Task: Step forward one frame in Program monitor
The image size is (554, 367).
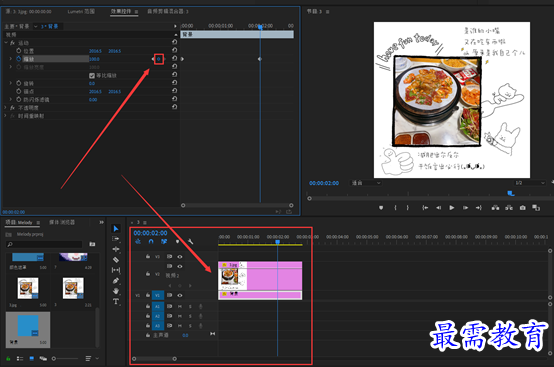Action: pyautogui.click(x=465, y=208)
